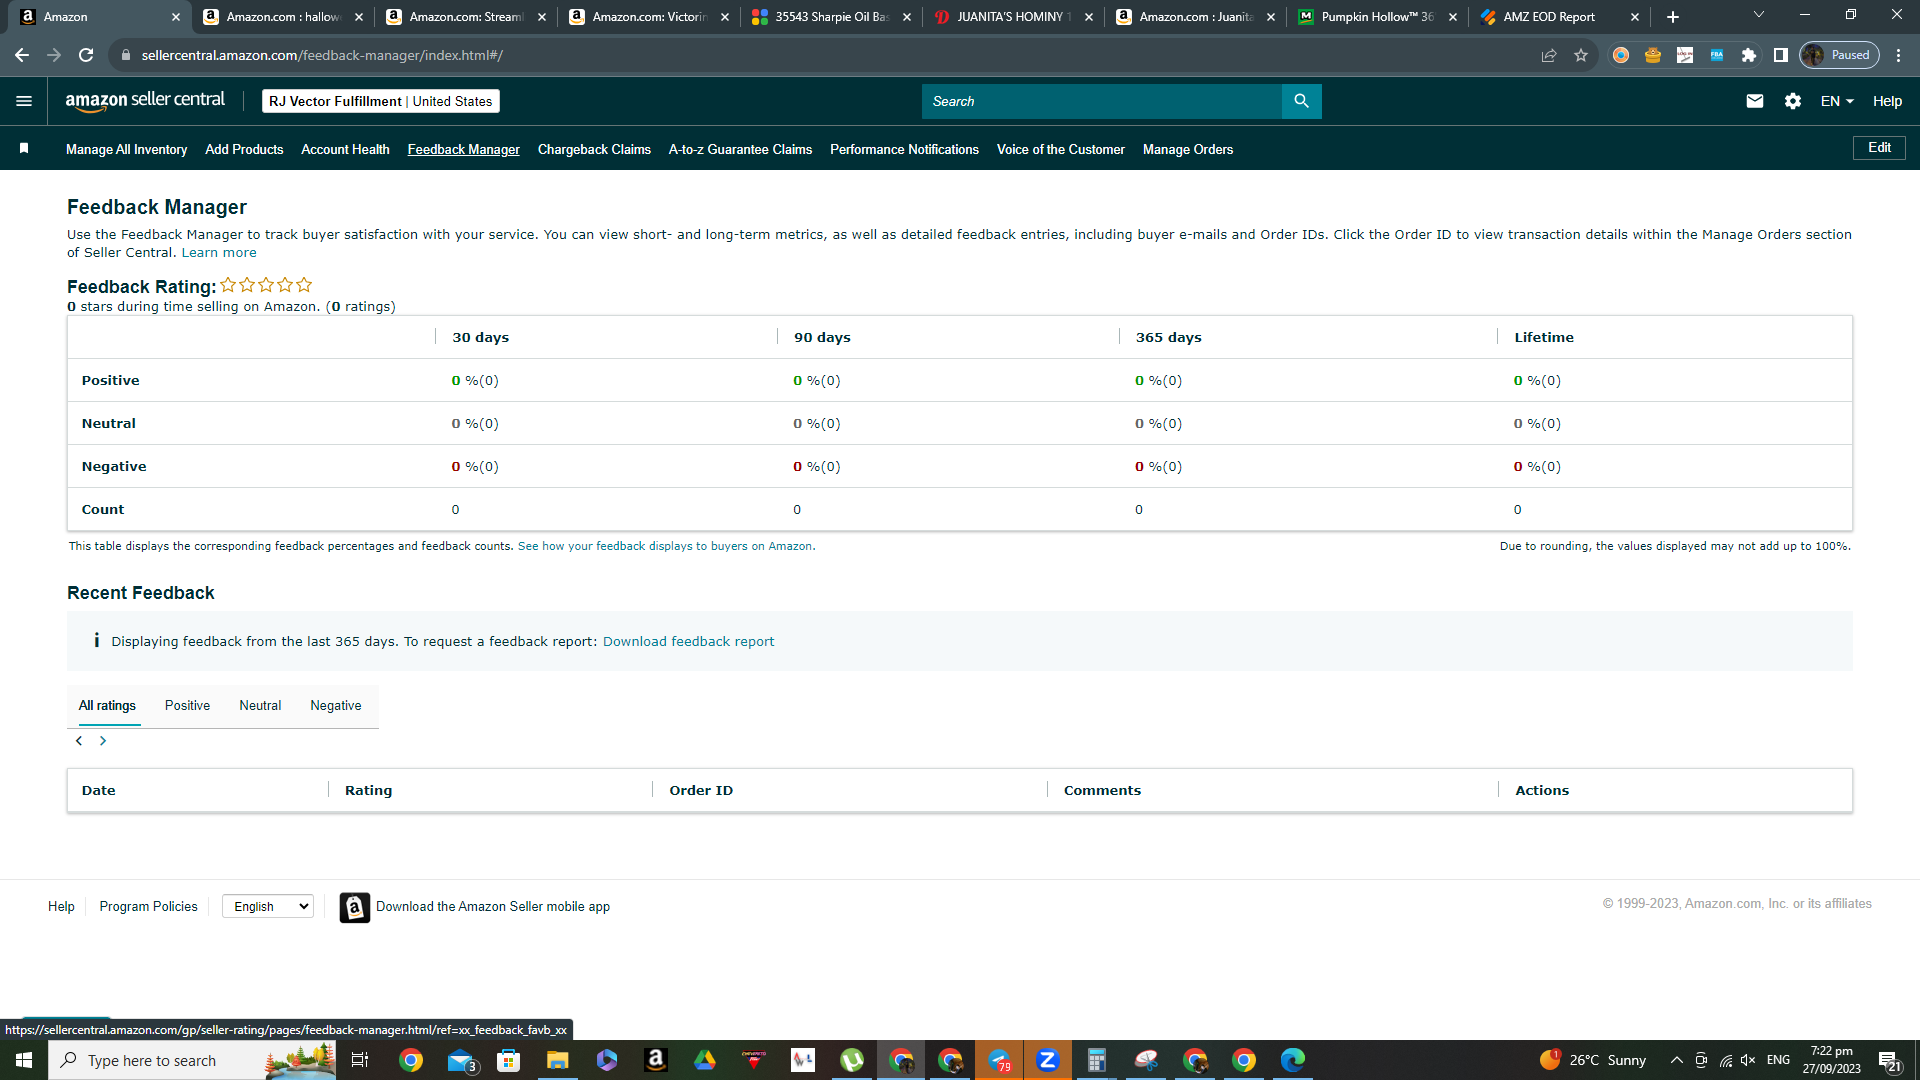The image size is (1920, 1080).
Task: Click the browser address bar URL
Action: (322, 55)
